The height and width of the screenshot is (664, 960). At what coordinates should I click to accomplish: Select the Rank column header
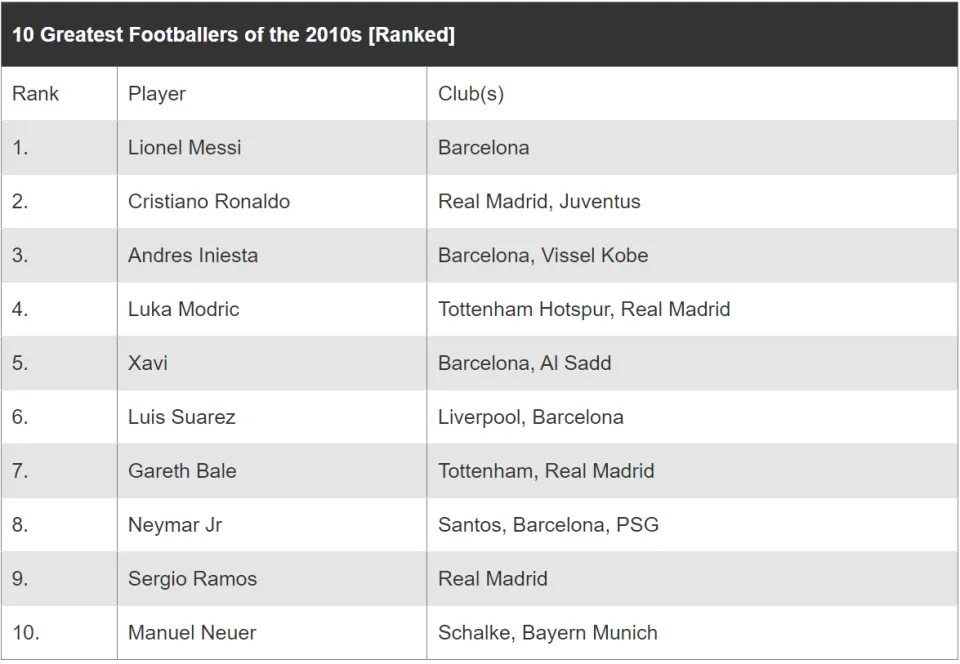tap(59, 94)
